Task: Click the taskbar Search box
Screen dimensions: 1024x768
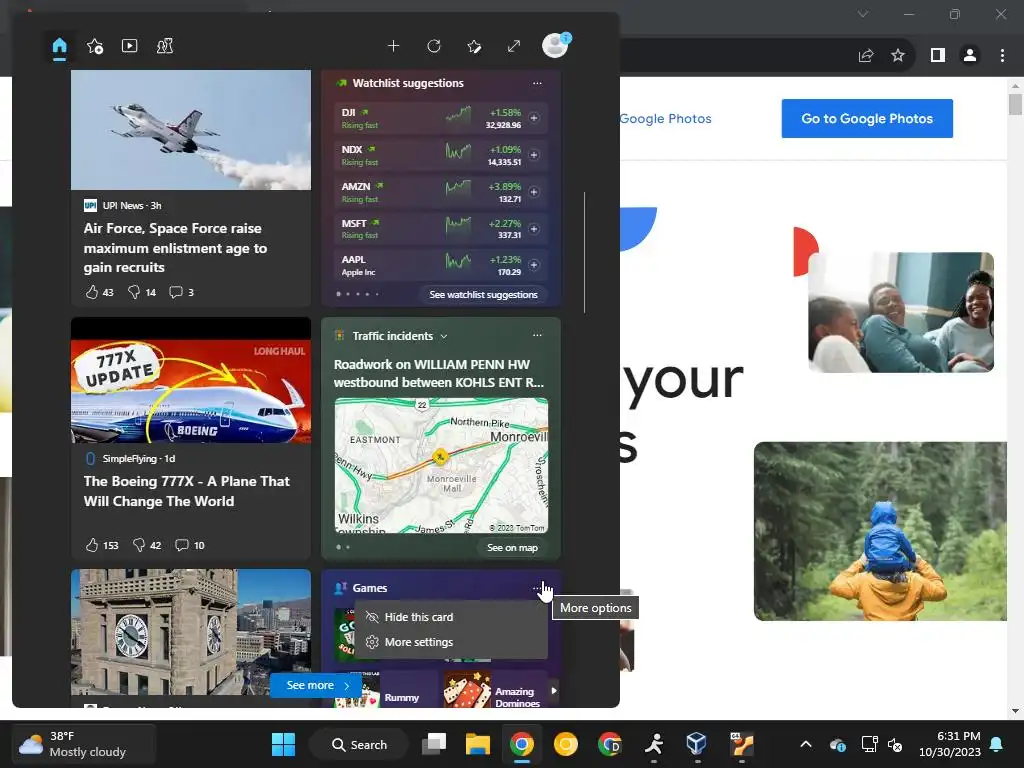Action: point(359,744)
